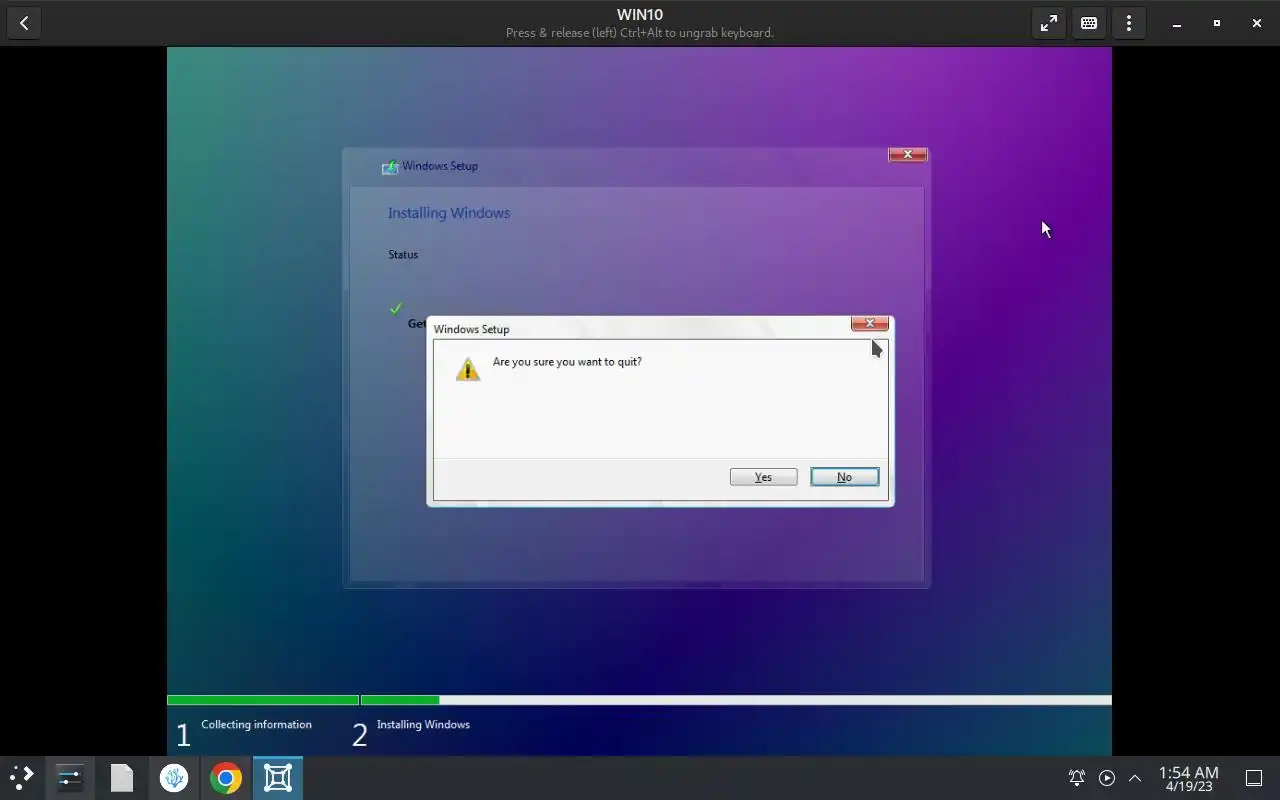Open Google Chrome from the taskbar
This screenshot has height=800, width=1280.
tap(226, 778)
